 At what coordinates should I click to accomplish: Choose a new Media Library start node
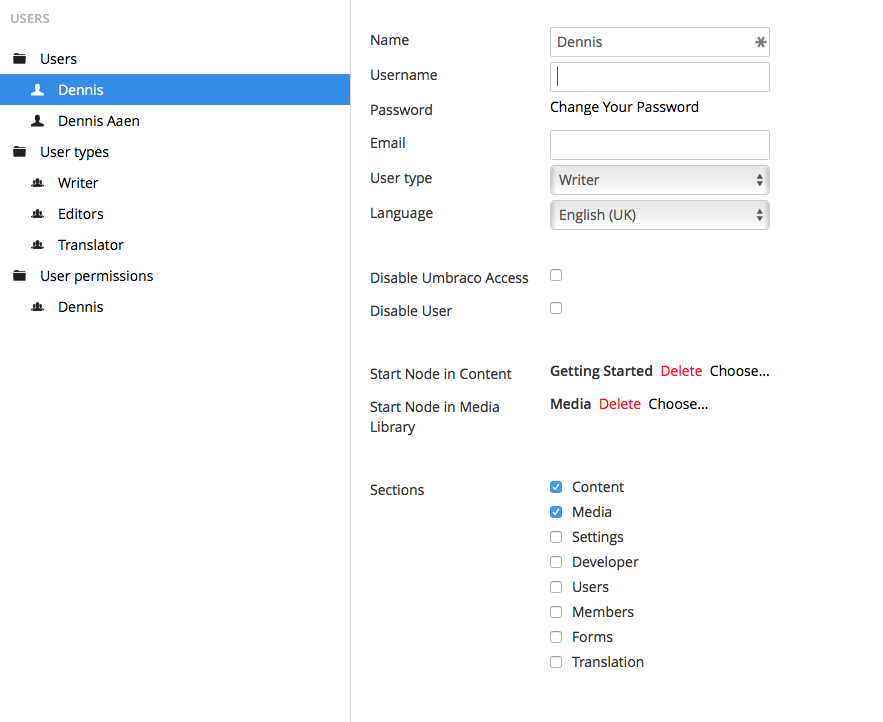(678, 404)
